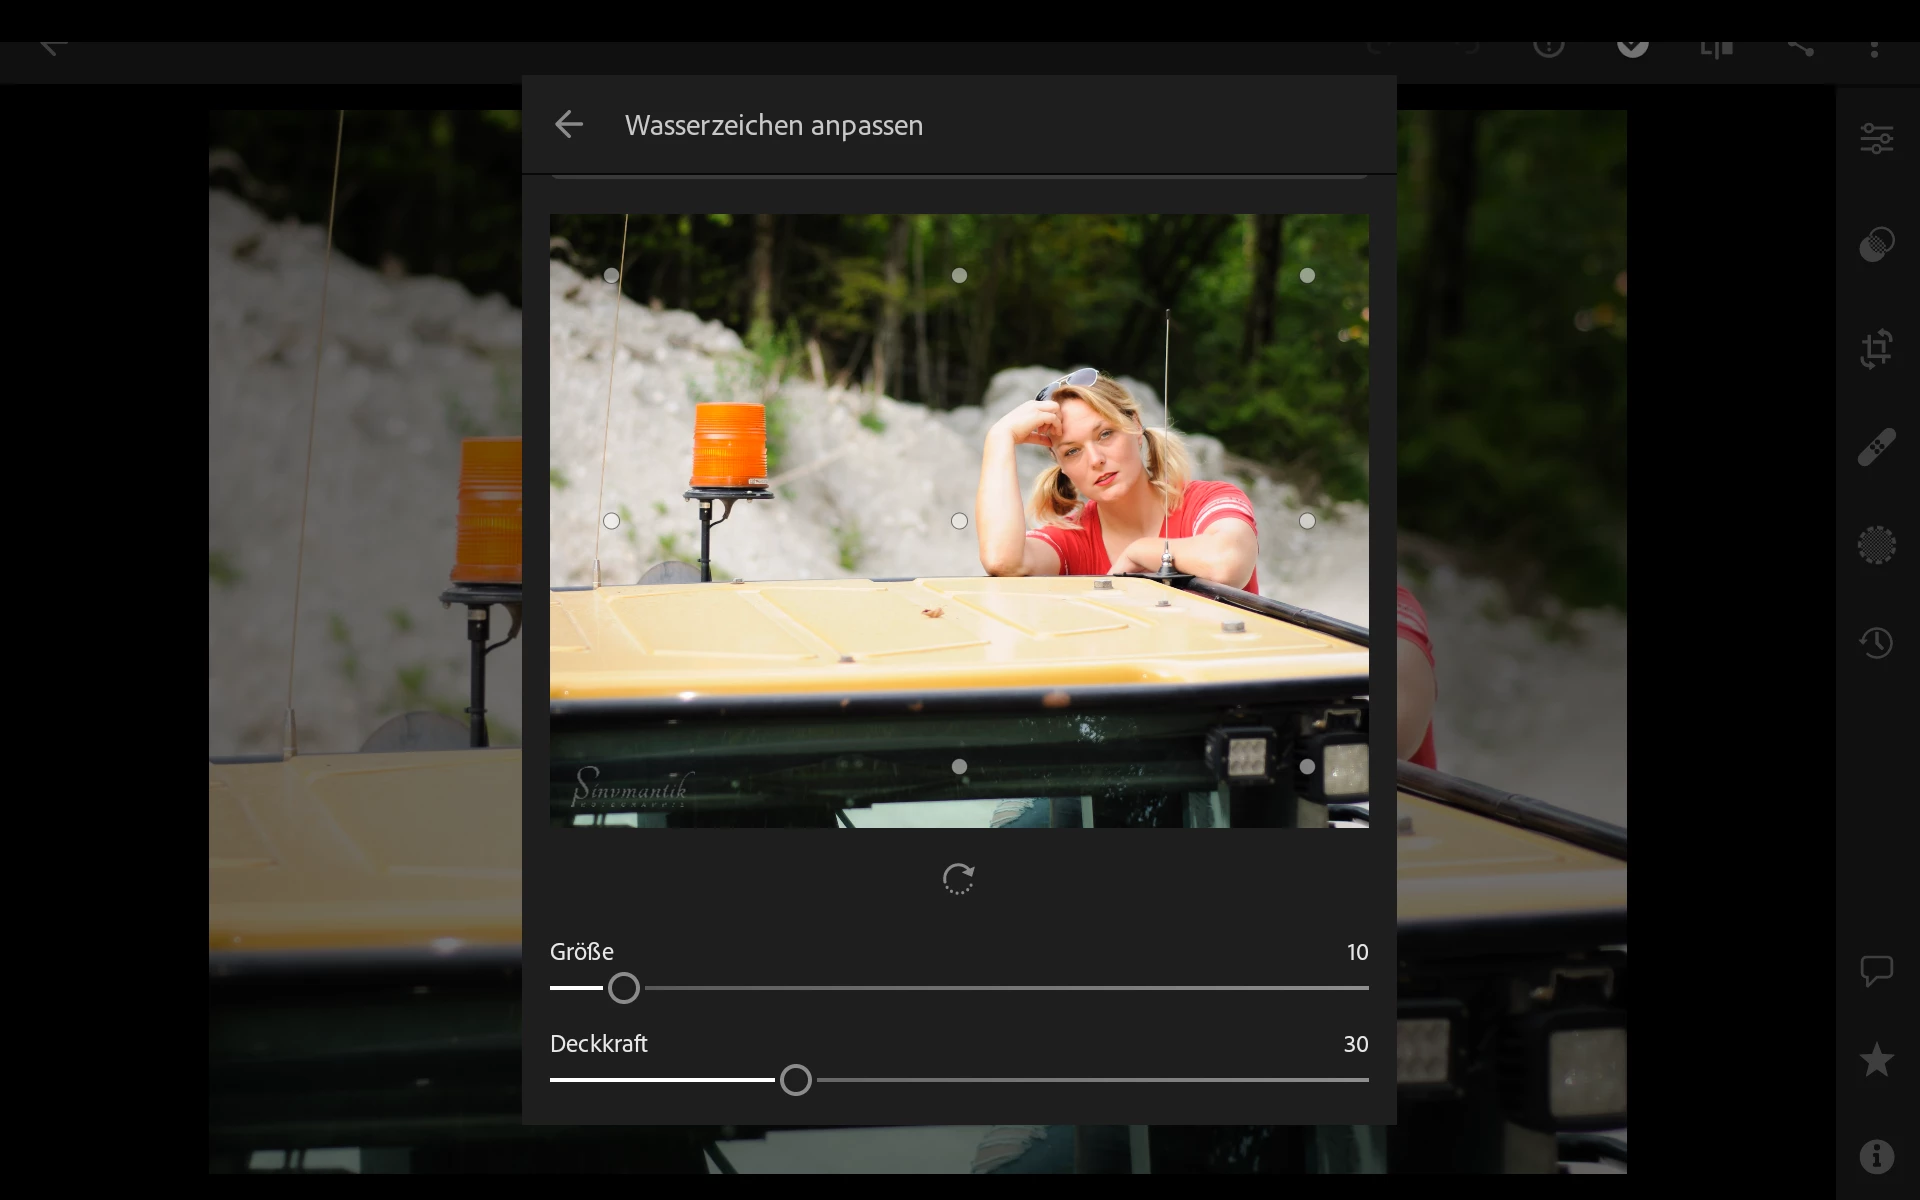
Task: Open the presets overlapping circles icon
Action: tap(1876, 244)
